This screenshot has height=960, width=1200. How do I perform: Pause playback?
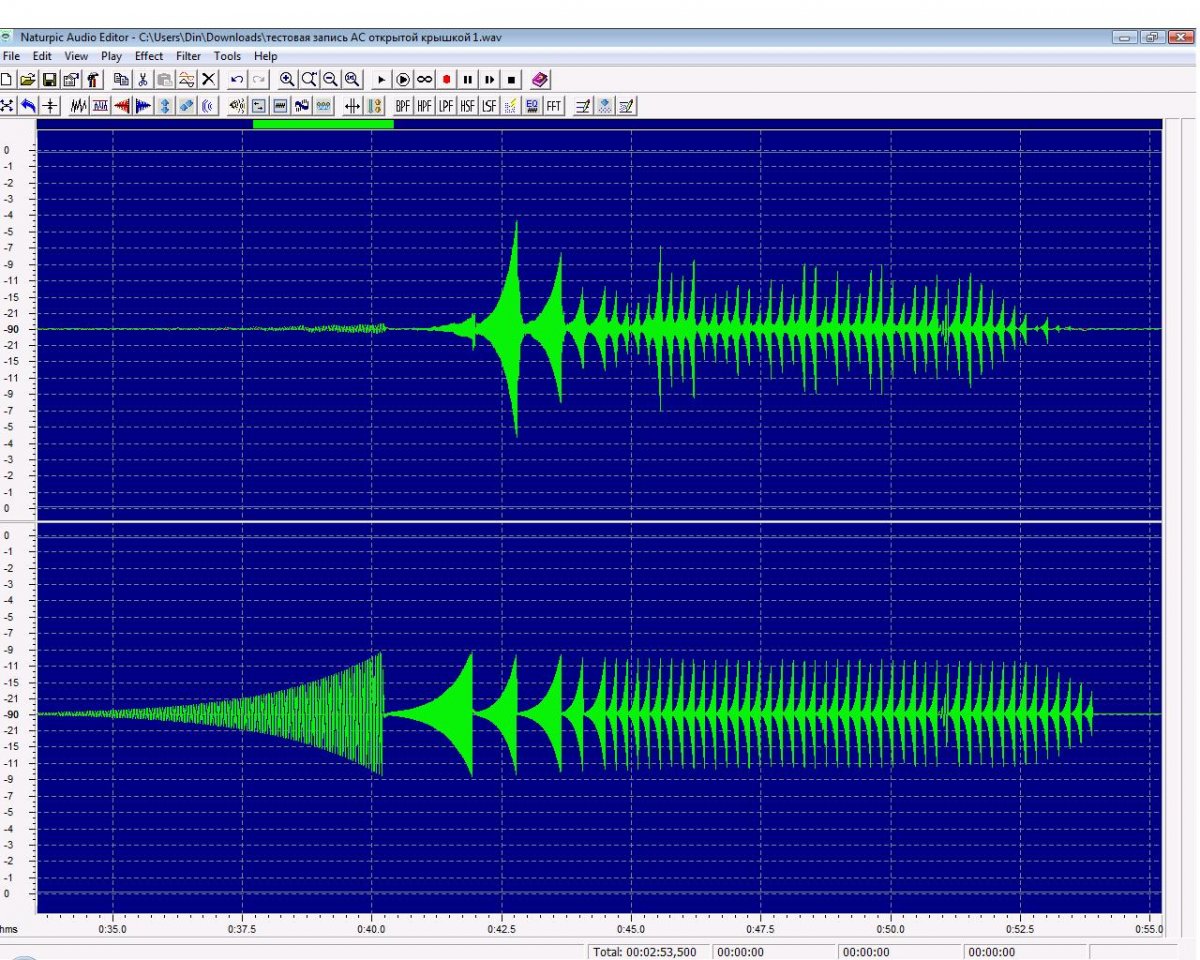(467, 79)
